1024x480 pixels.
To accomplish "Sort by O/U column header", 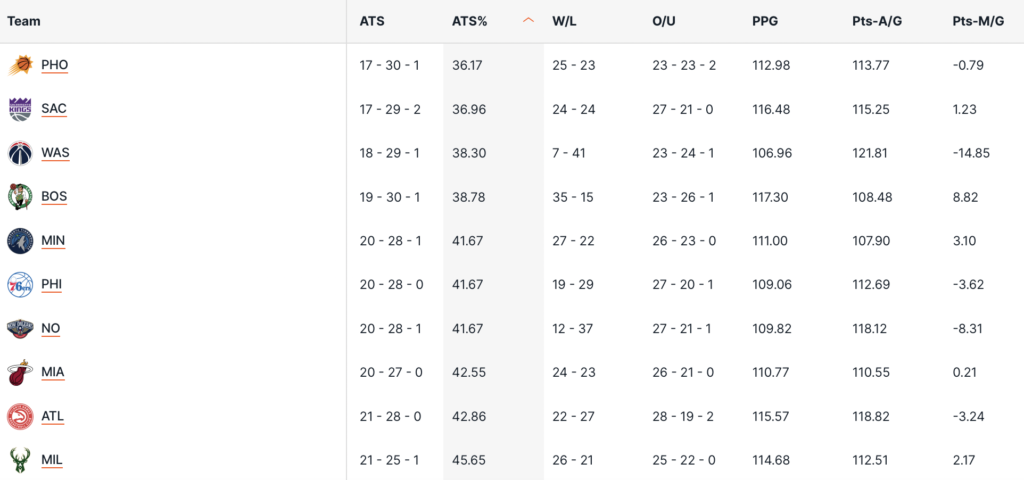I will point(665,21).
